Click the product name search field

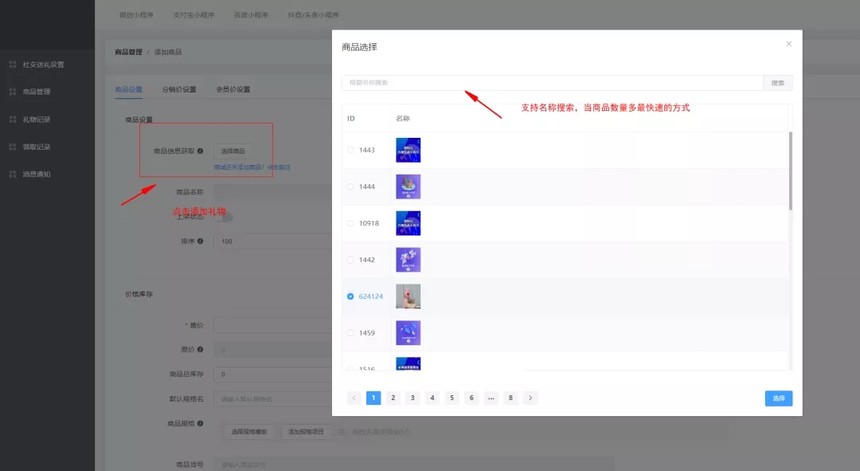(552, 83)
